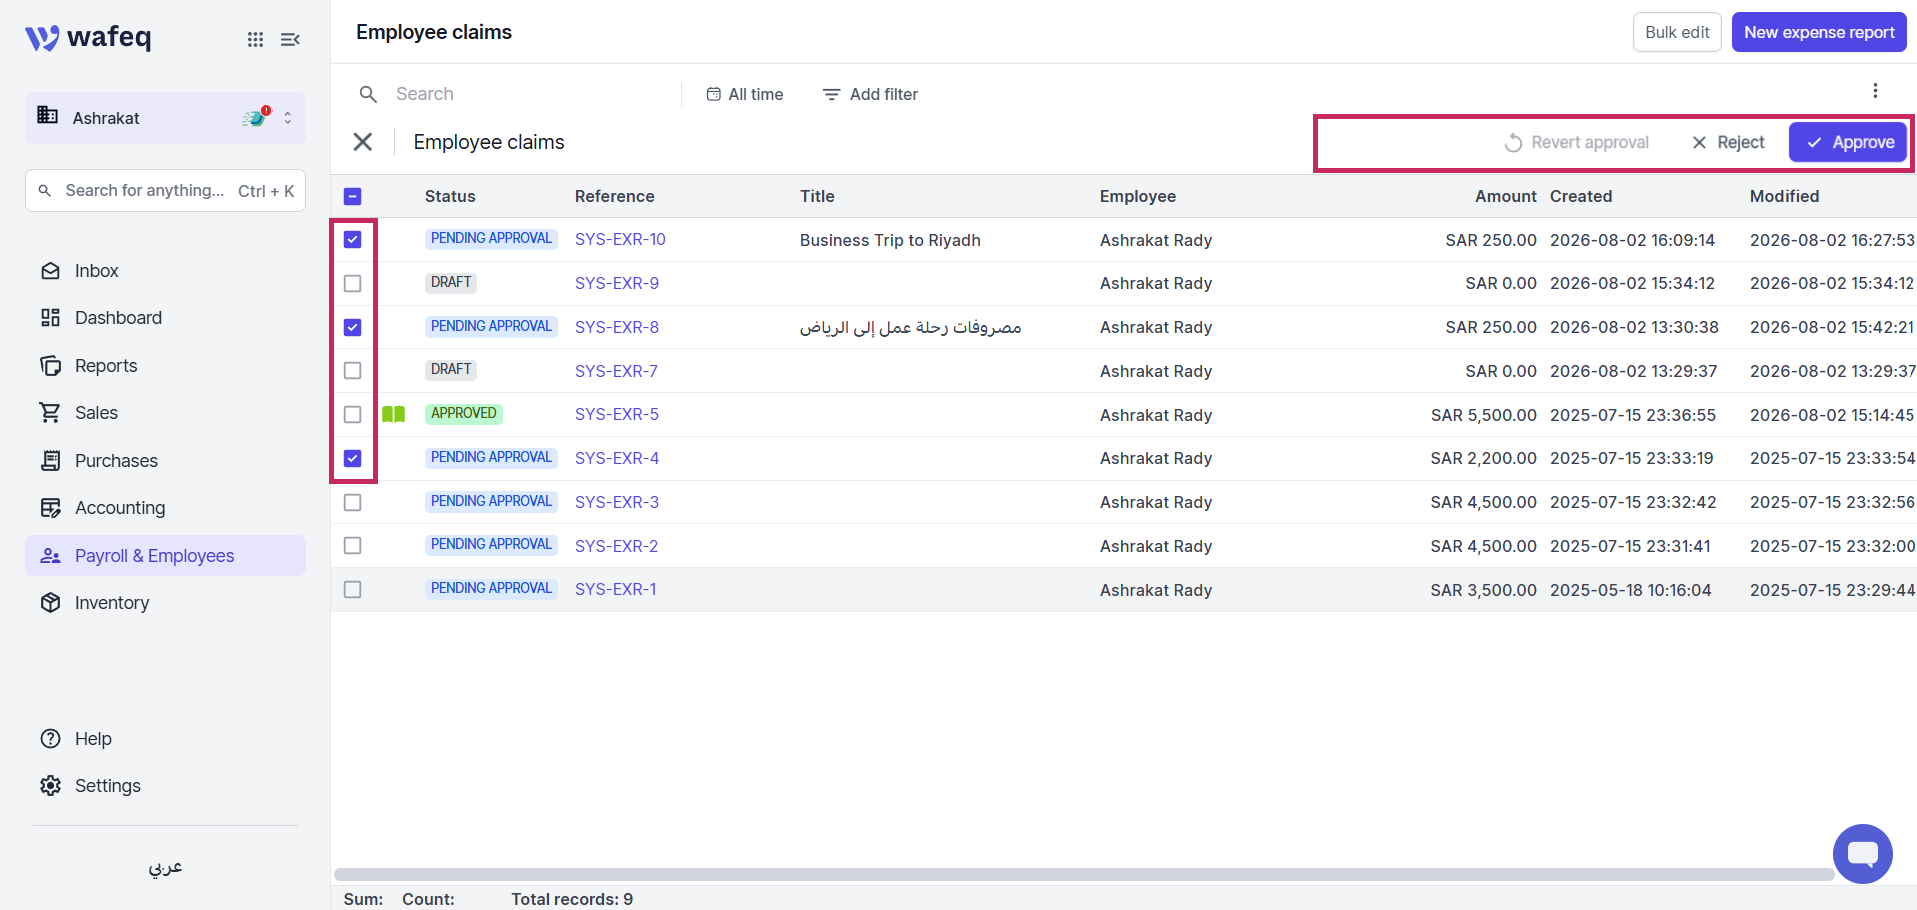Click the Inbox icon
Screen dimensions: 1917x910
point(50,271)
